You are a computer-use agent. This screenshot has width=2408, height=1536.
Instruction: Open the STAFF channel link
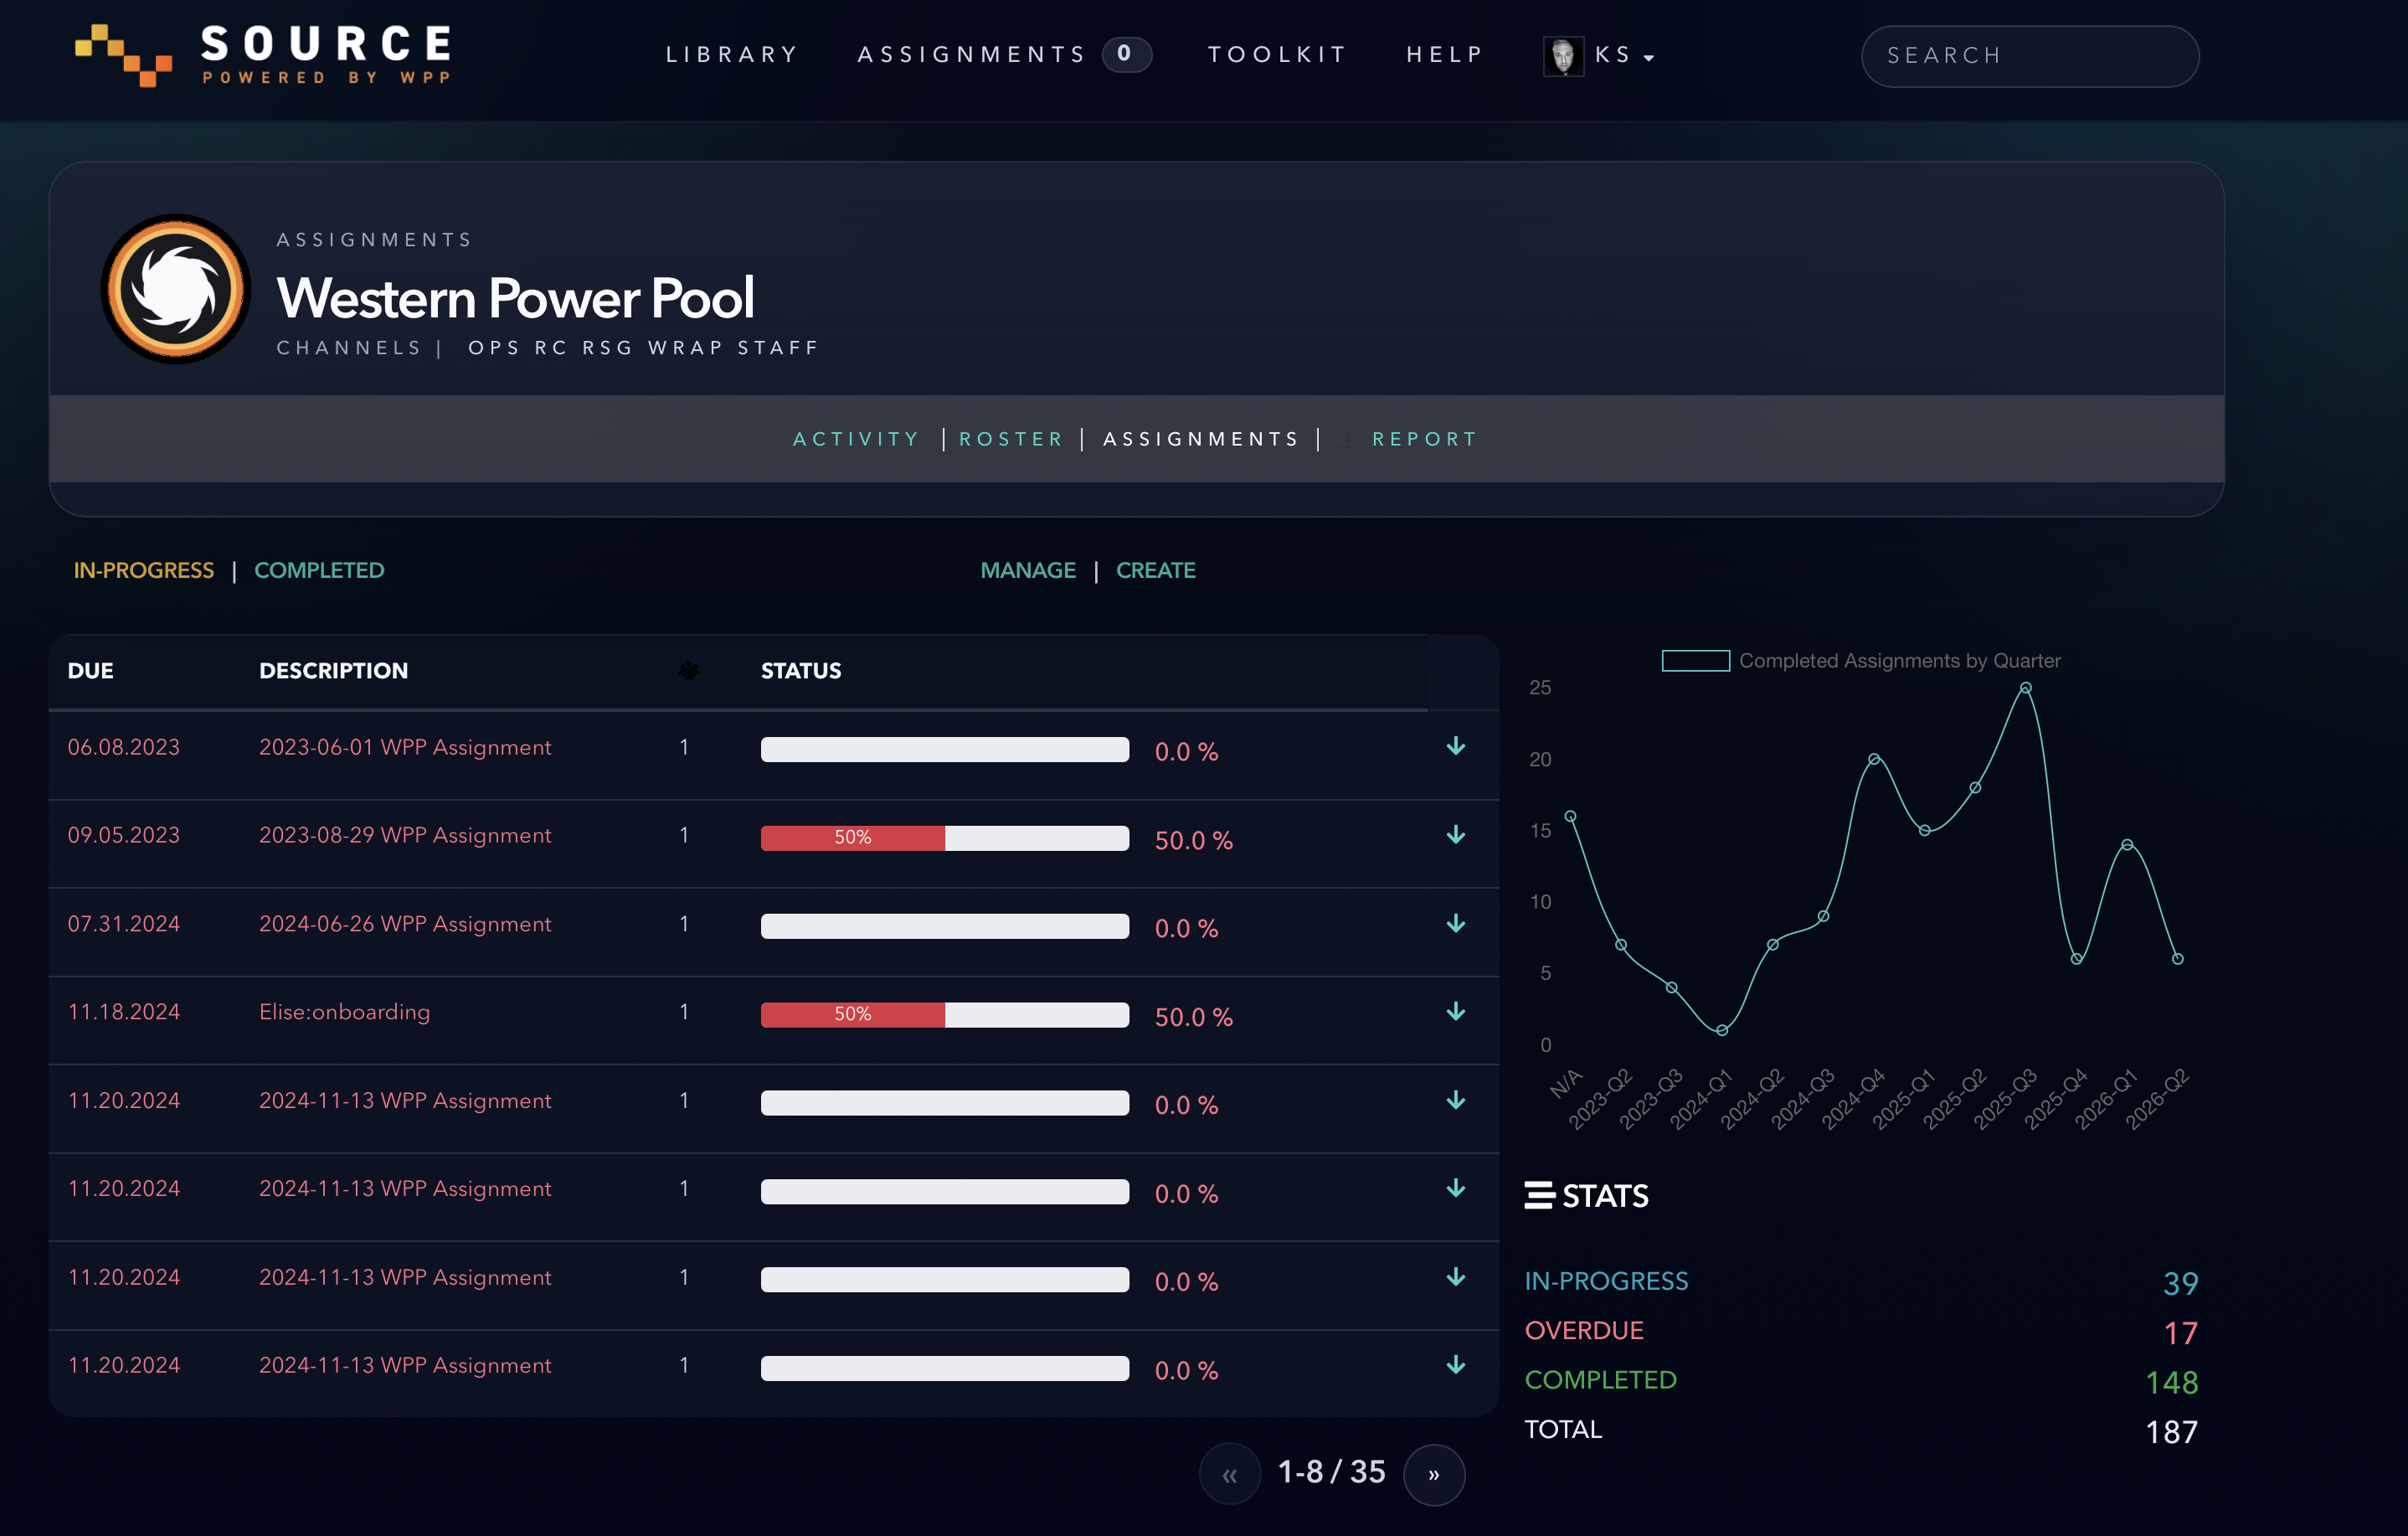[778, 348]
